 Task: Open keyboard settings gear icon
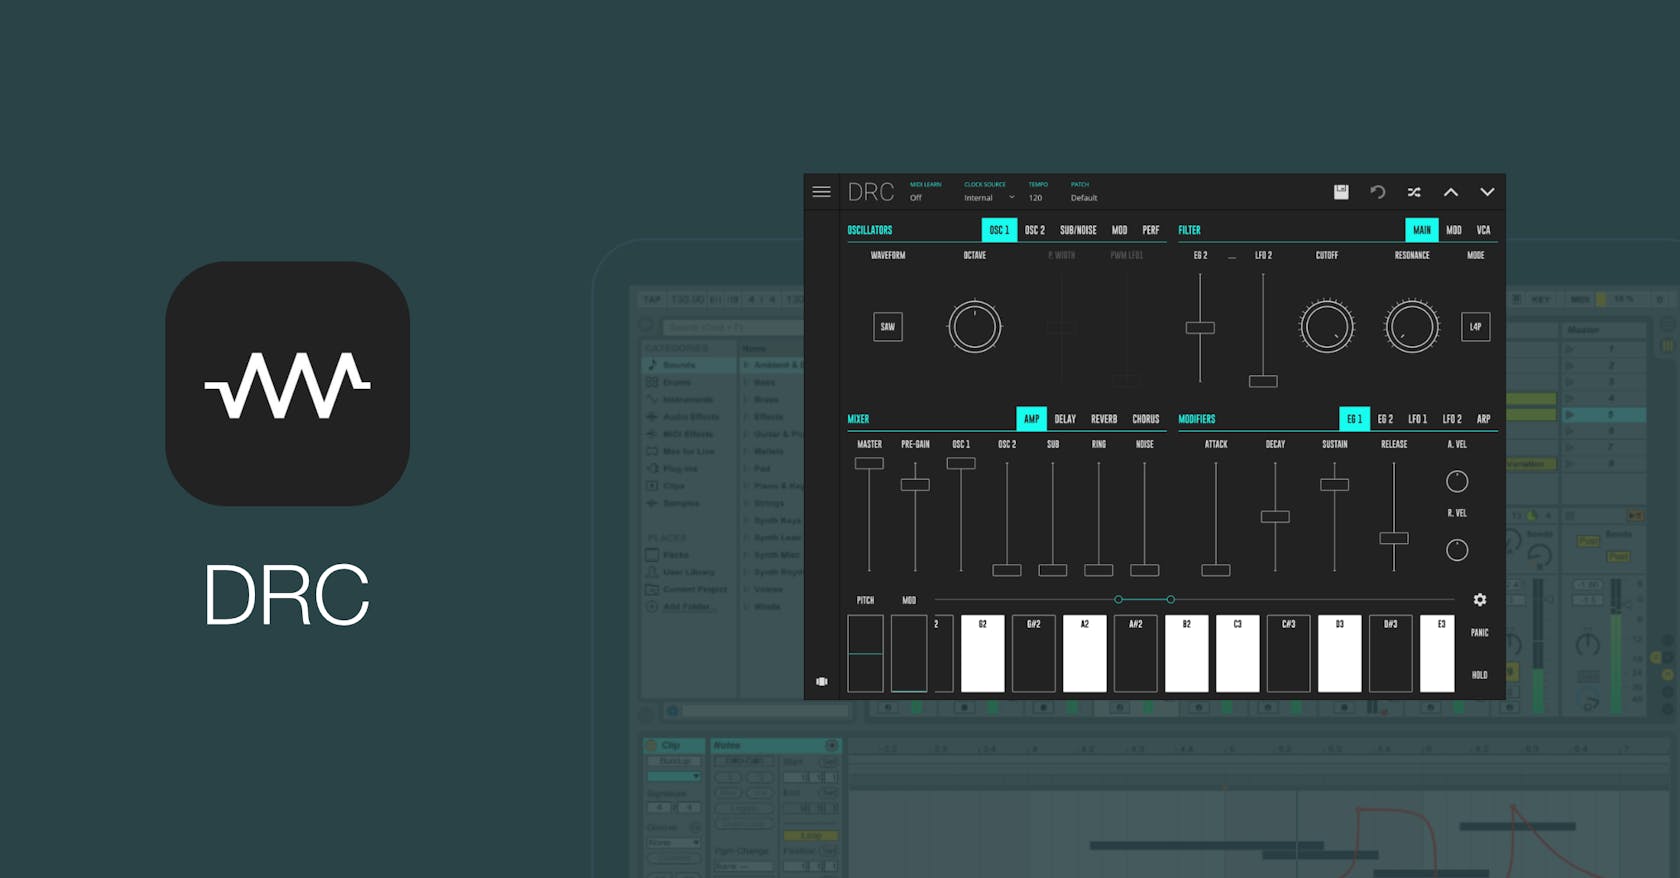[1480, 600]
